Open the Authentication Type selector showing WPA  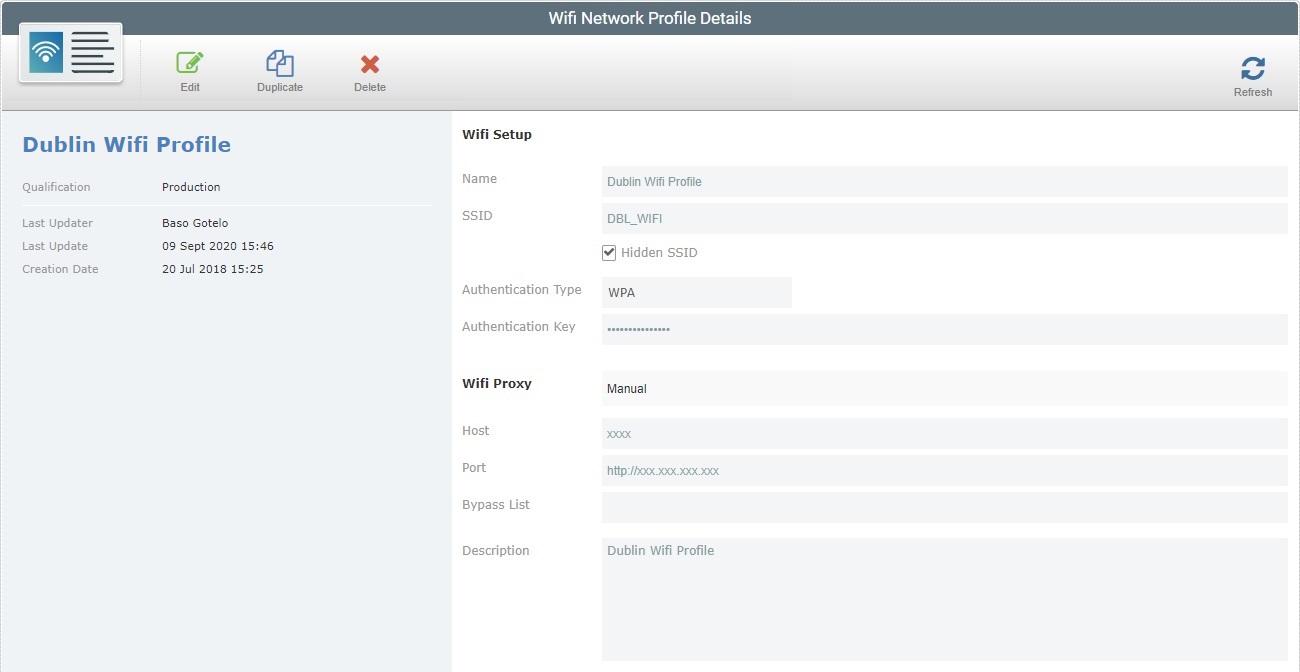pyautogui.click(x=696, y=292)
